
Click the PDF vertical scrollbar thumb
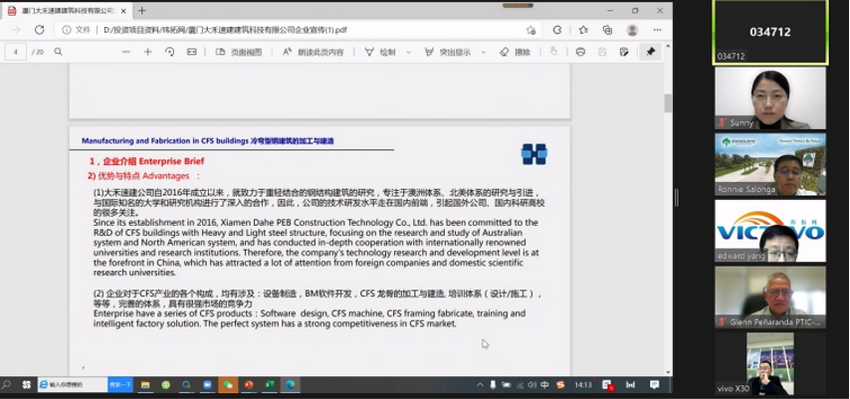(x=668, y=103)
